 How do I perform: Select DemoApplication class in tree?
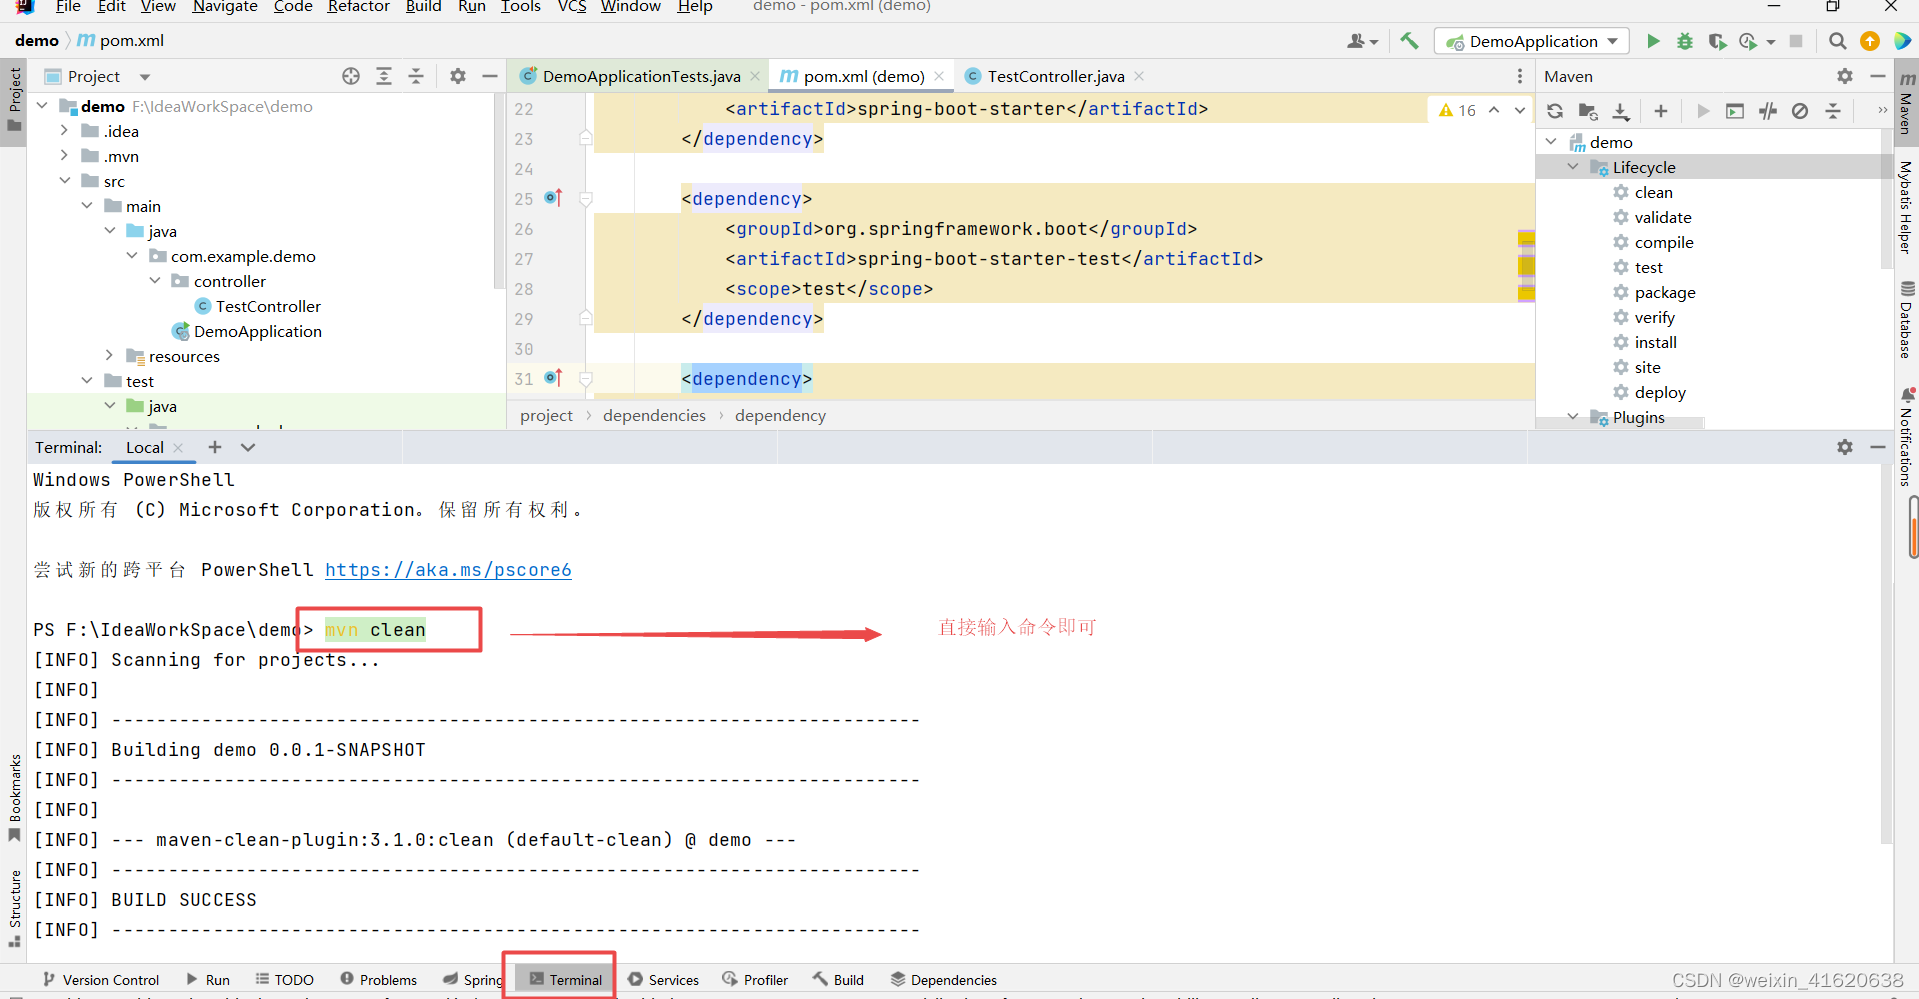tap(257, 331)
